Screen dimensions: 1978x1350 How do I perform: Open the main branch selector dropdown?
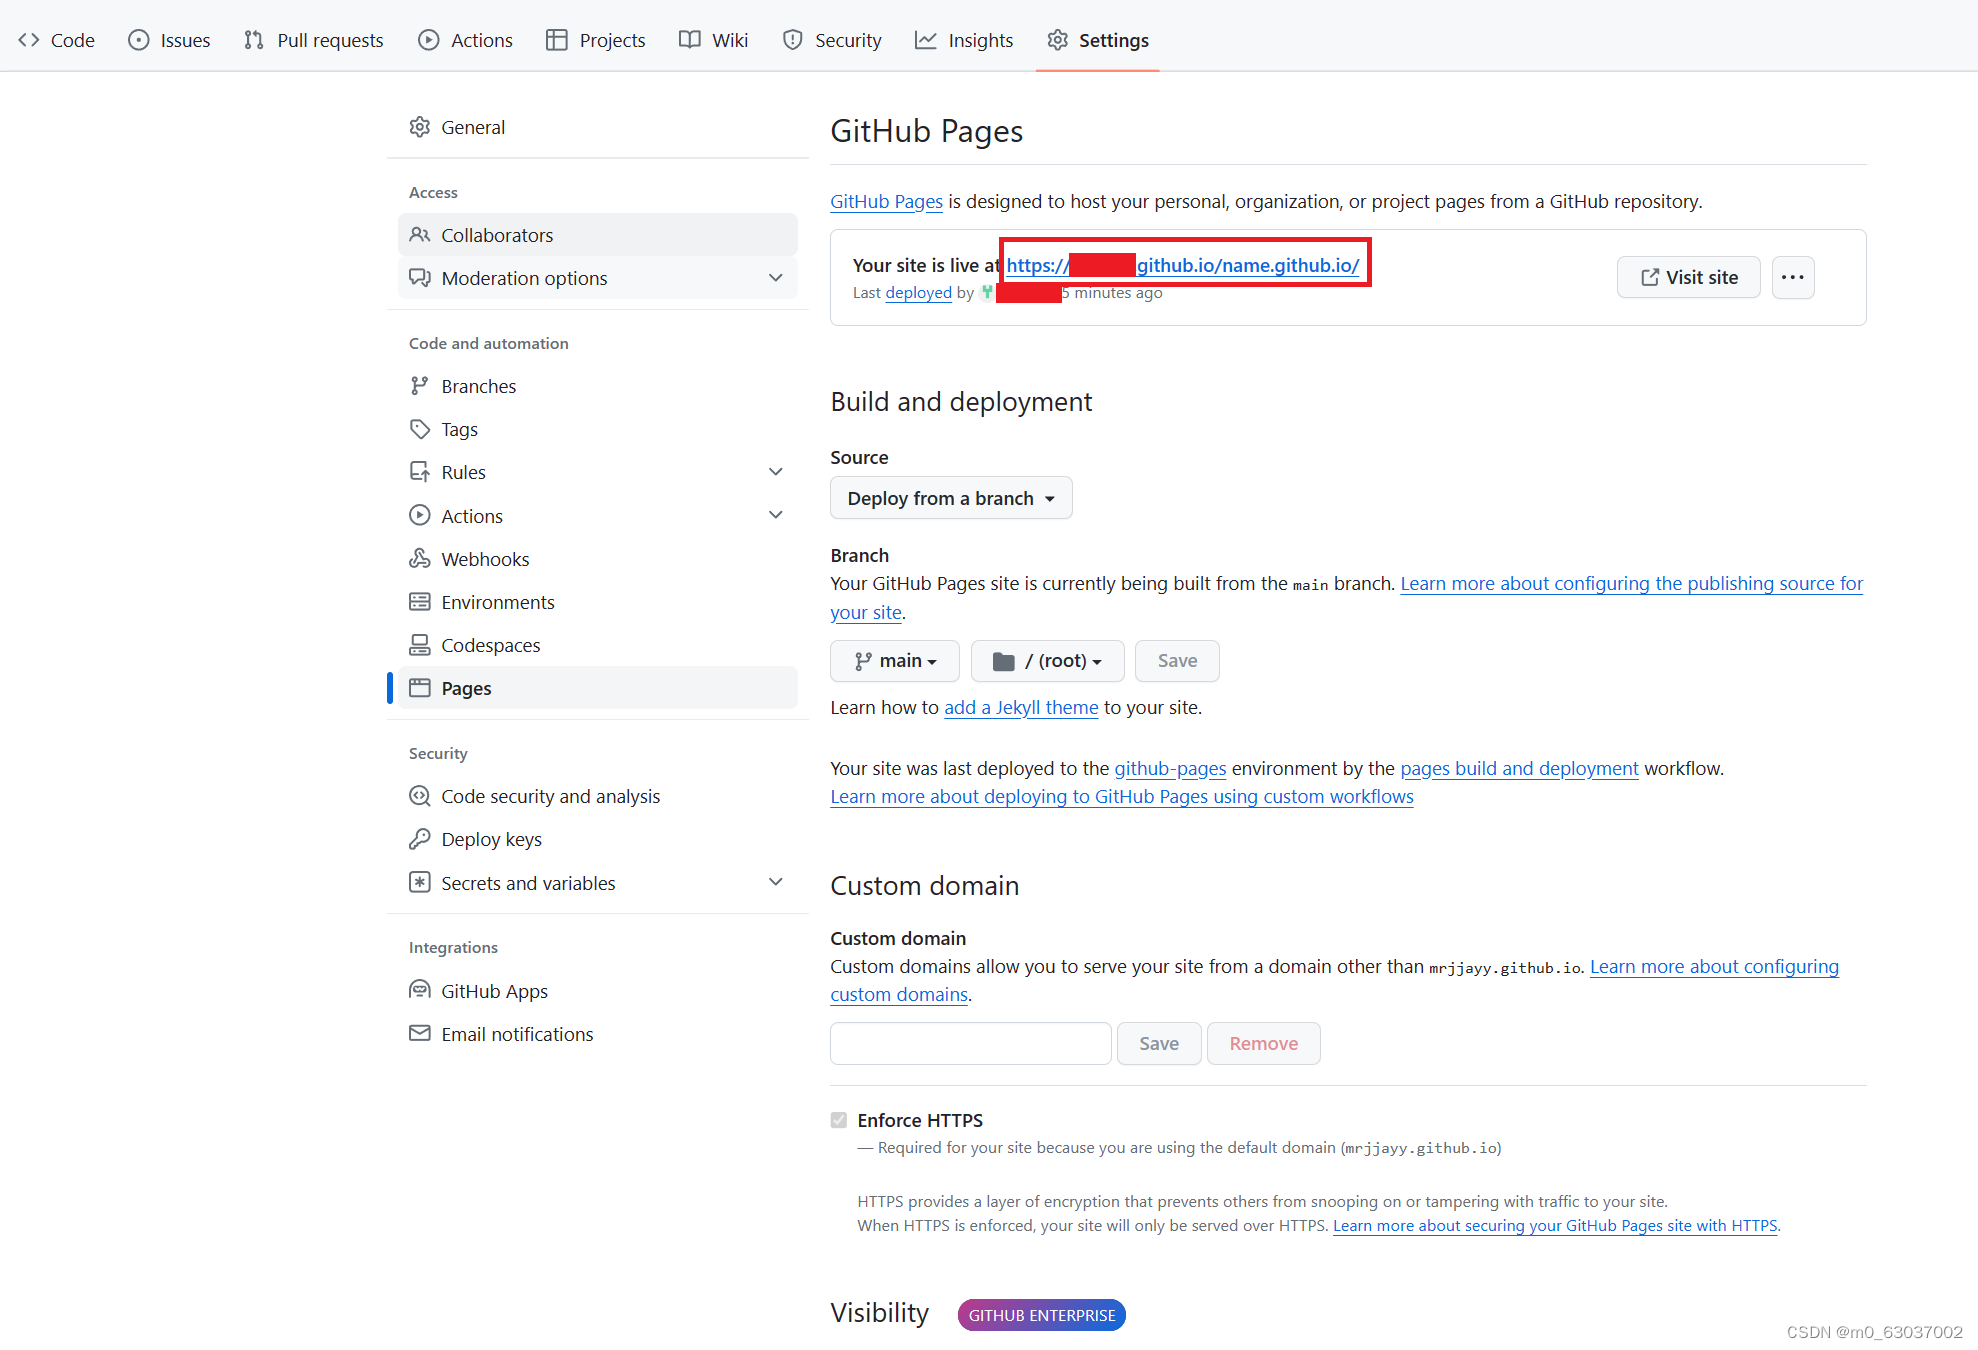(895, 661)
